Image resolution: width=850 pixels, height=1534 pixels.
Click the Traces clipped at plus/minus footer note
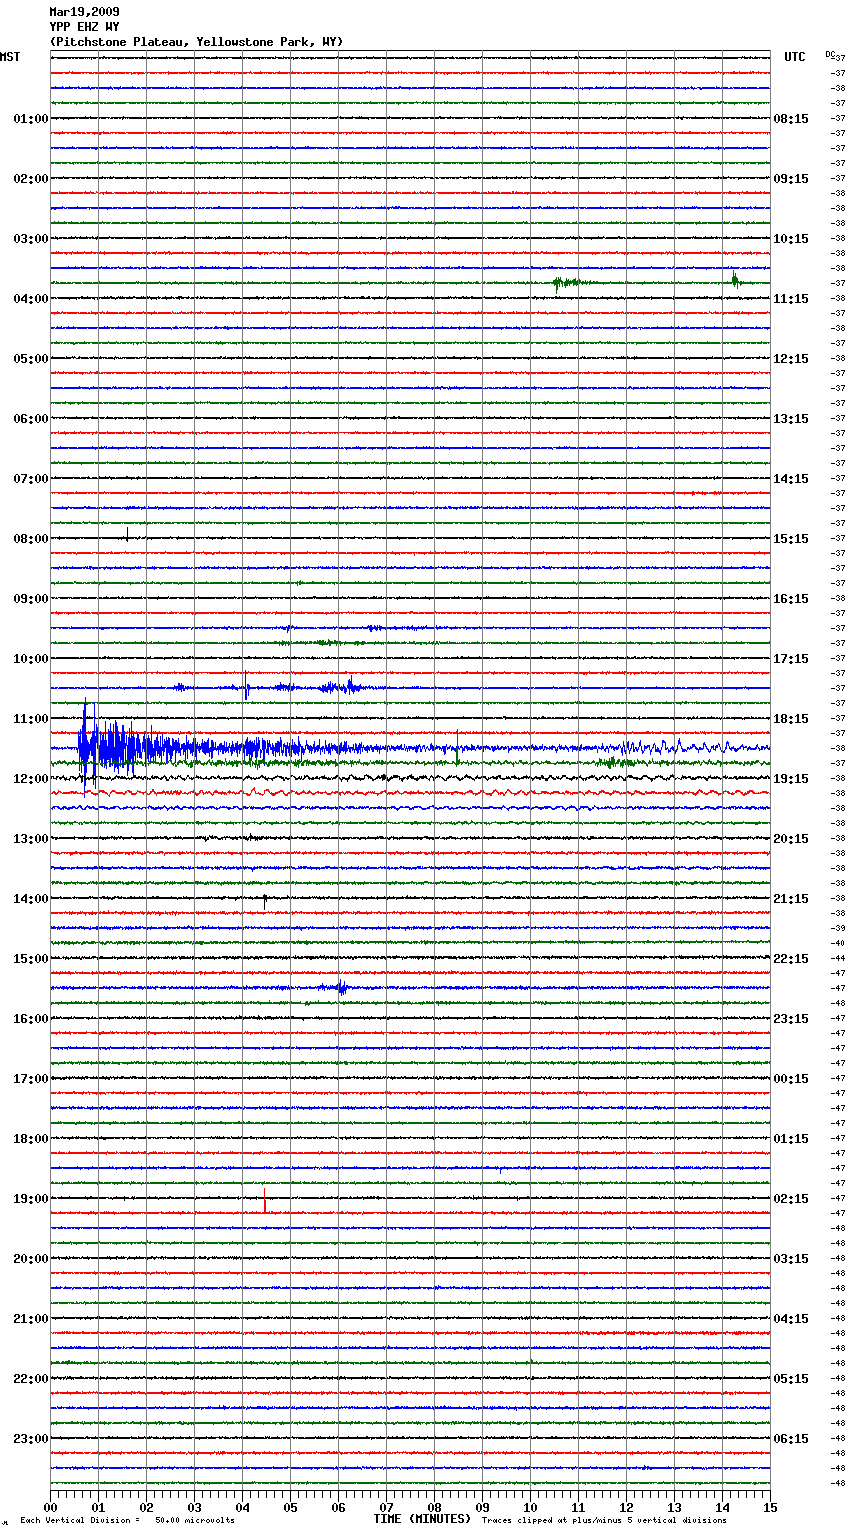click(x=604, y=1520)
